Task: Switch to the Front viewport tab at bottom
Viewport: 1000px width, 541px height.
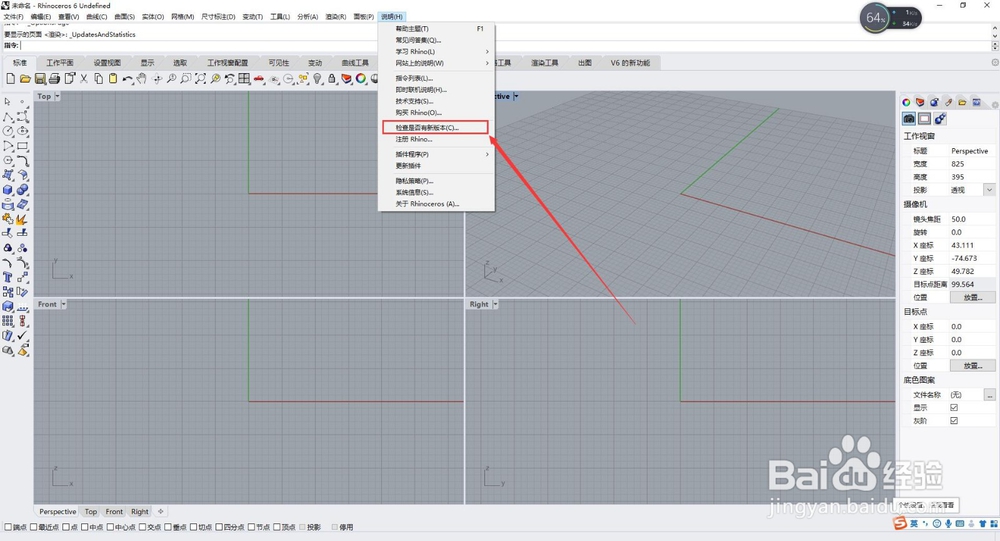Action: (x=114, y=512)
